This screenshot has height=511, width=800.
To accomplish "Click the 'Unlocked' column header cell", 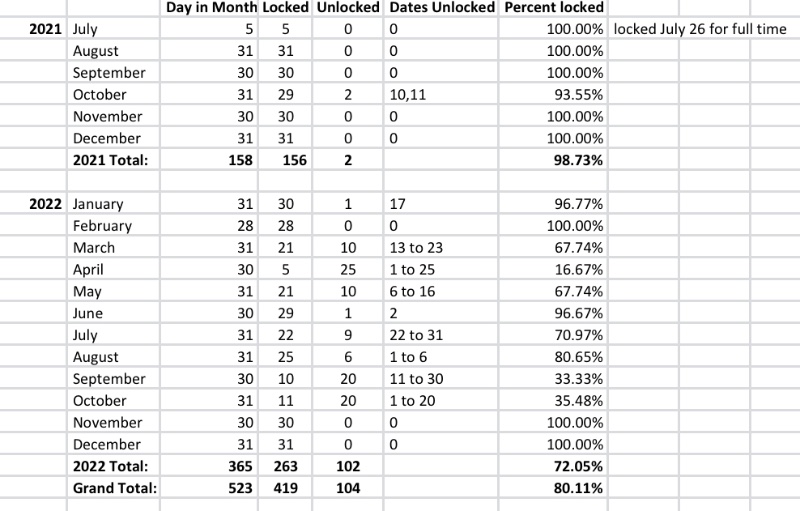I will click(348, 8).
